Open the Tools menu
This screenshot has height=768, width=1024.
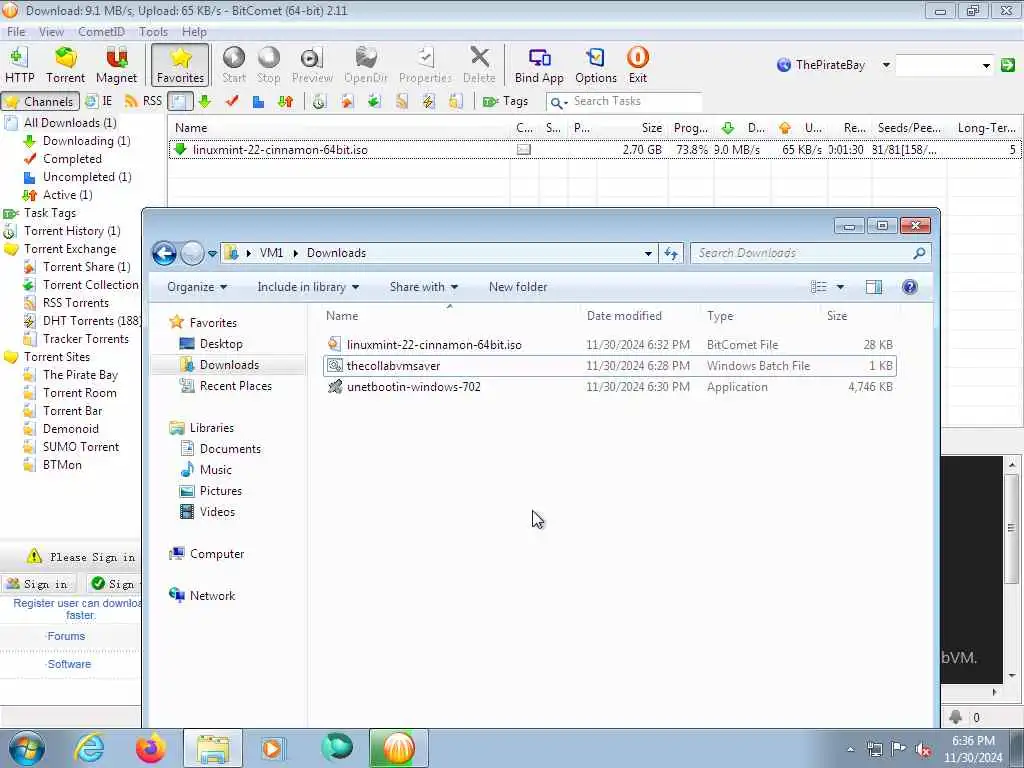click(153, 31)
